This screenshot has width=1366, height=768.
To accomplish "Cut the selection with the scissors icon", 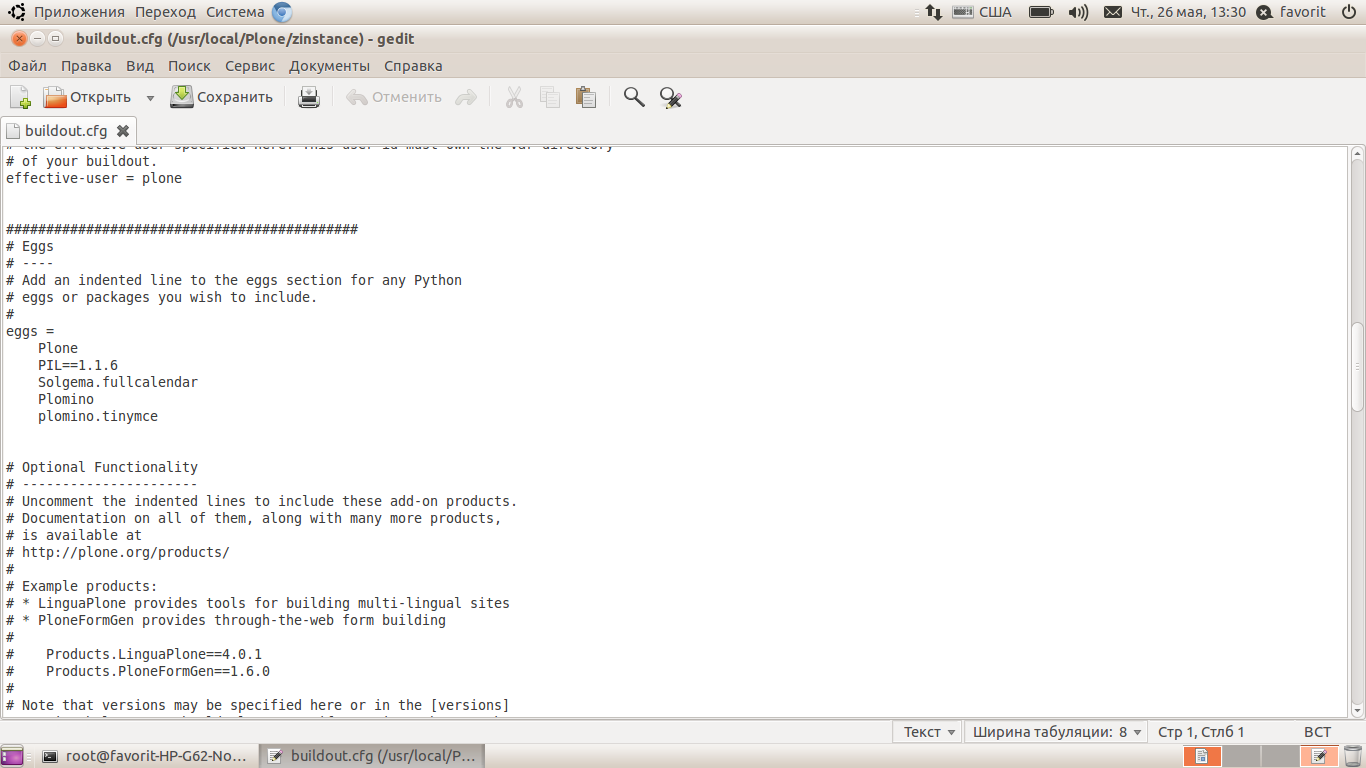I will [514, 97].
